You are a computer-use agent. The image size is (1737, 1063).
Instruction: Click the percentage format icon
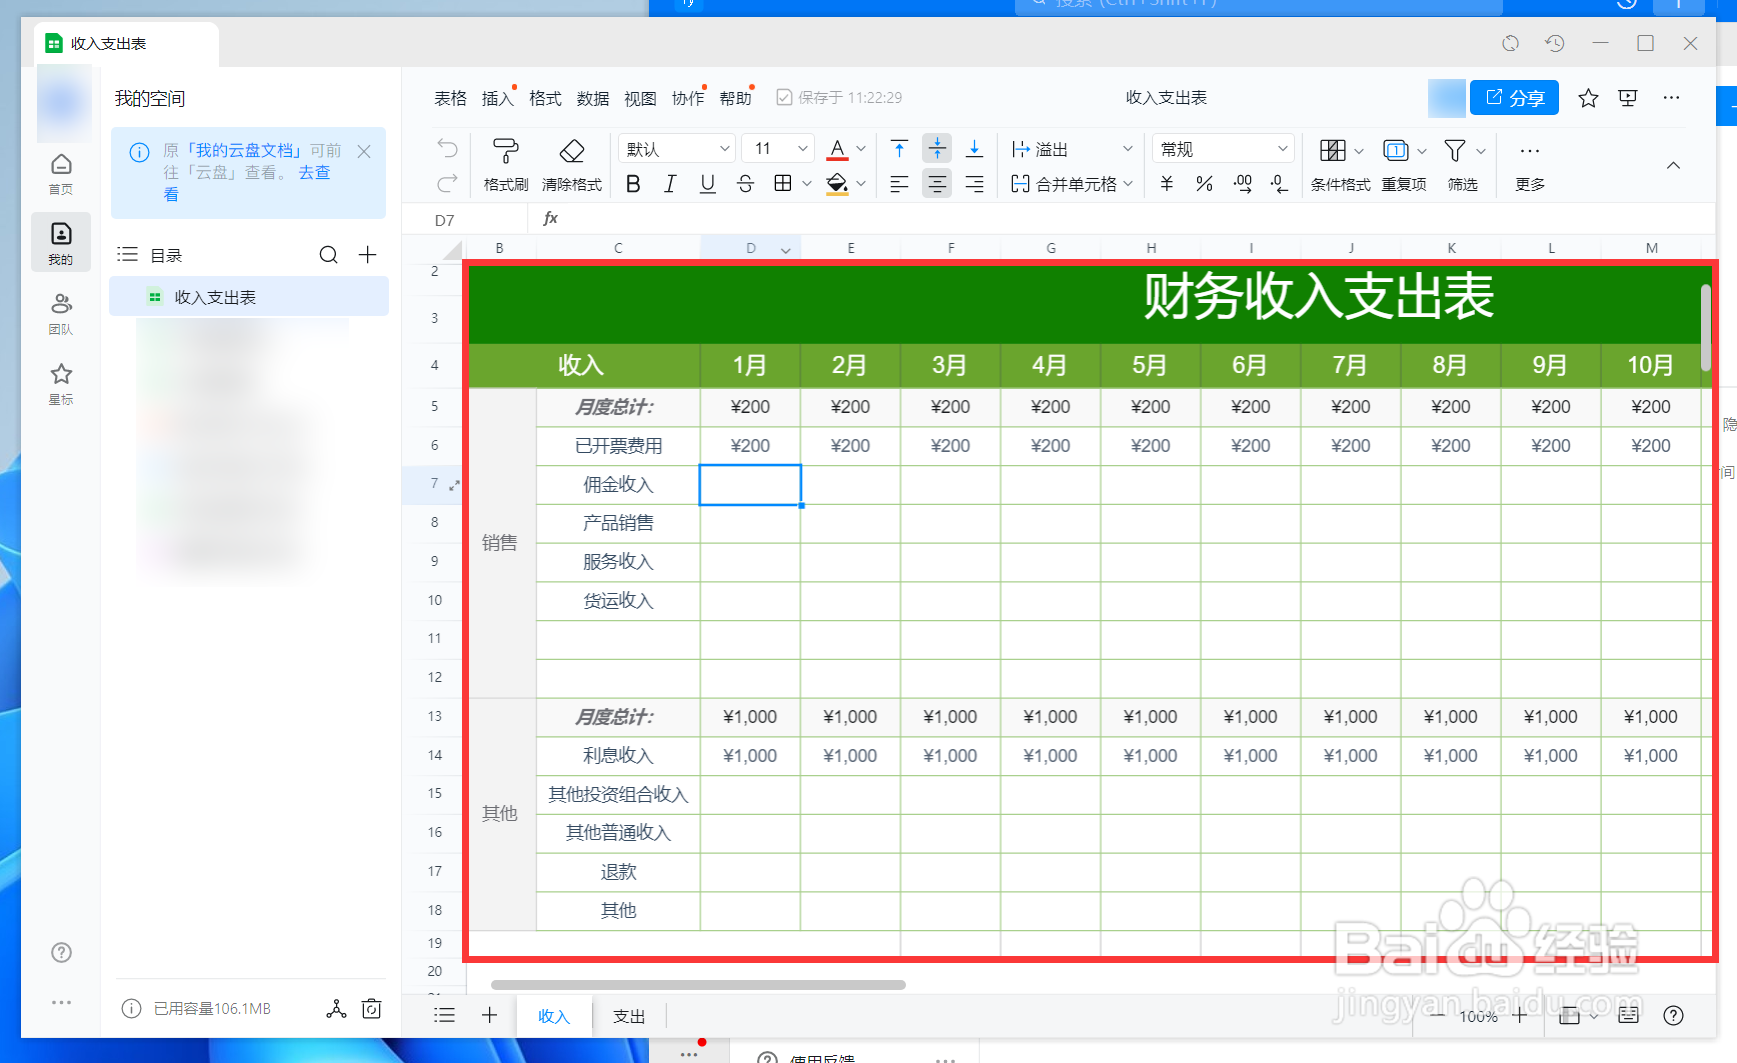coord(1204,184)
